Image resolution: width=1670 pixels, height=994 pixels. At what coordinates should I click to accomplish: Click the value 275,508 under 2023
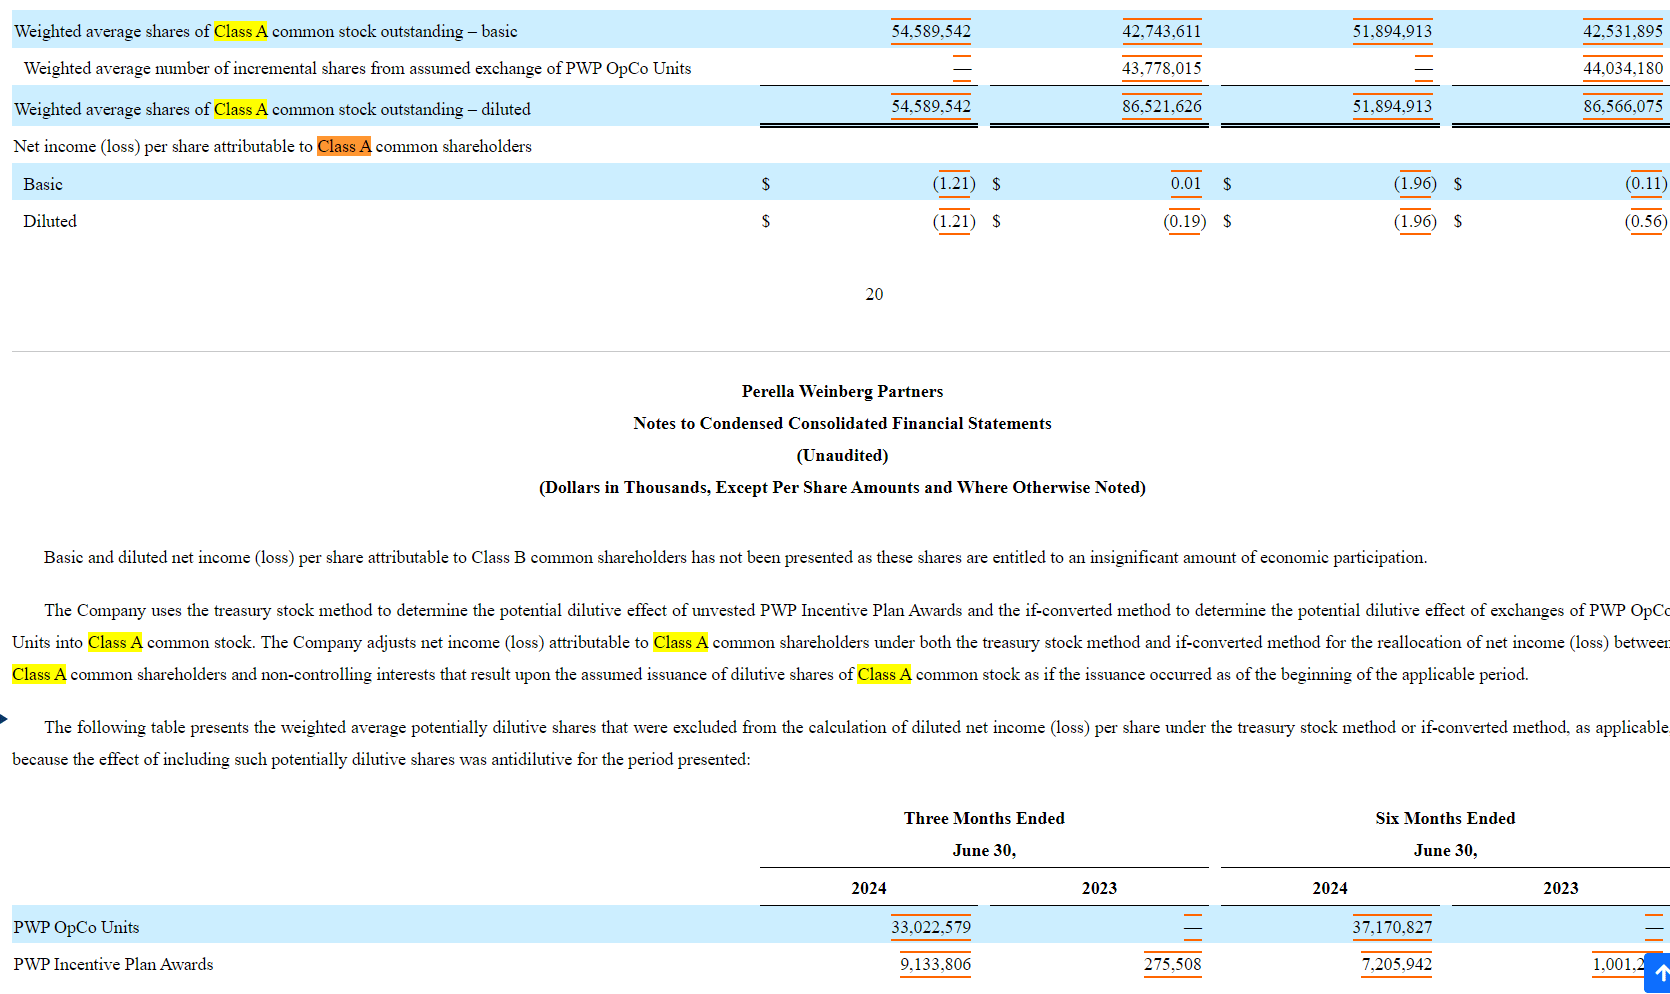pos(1173,964)
